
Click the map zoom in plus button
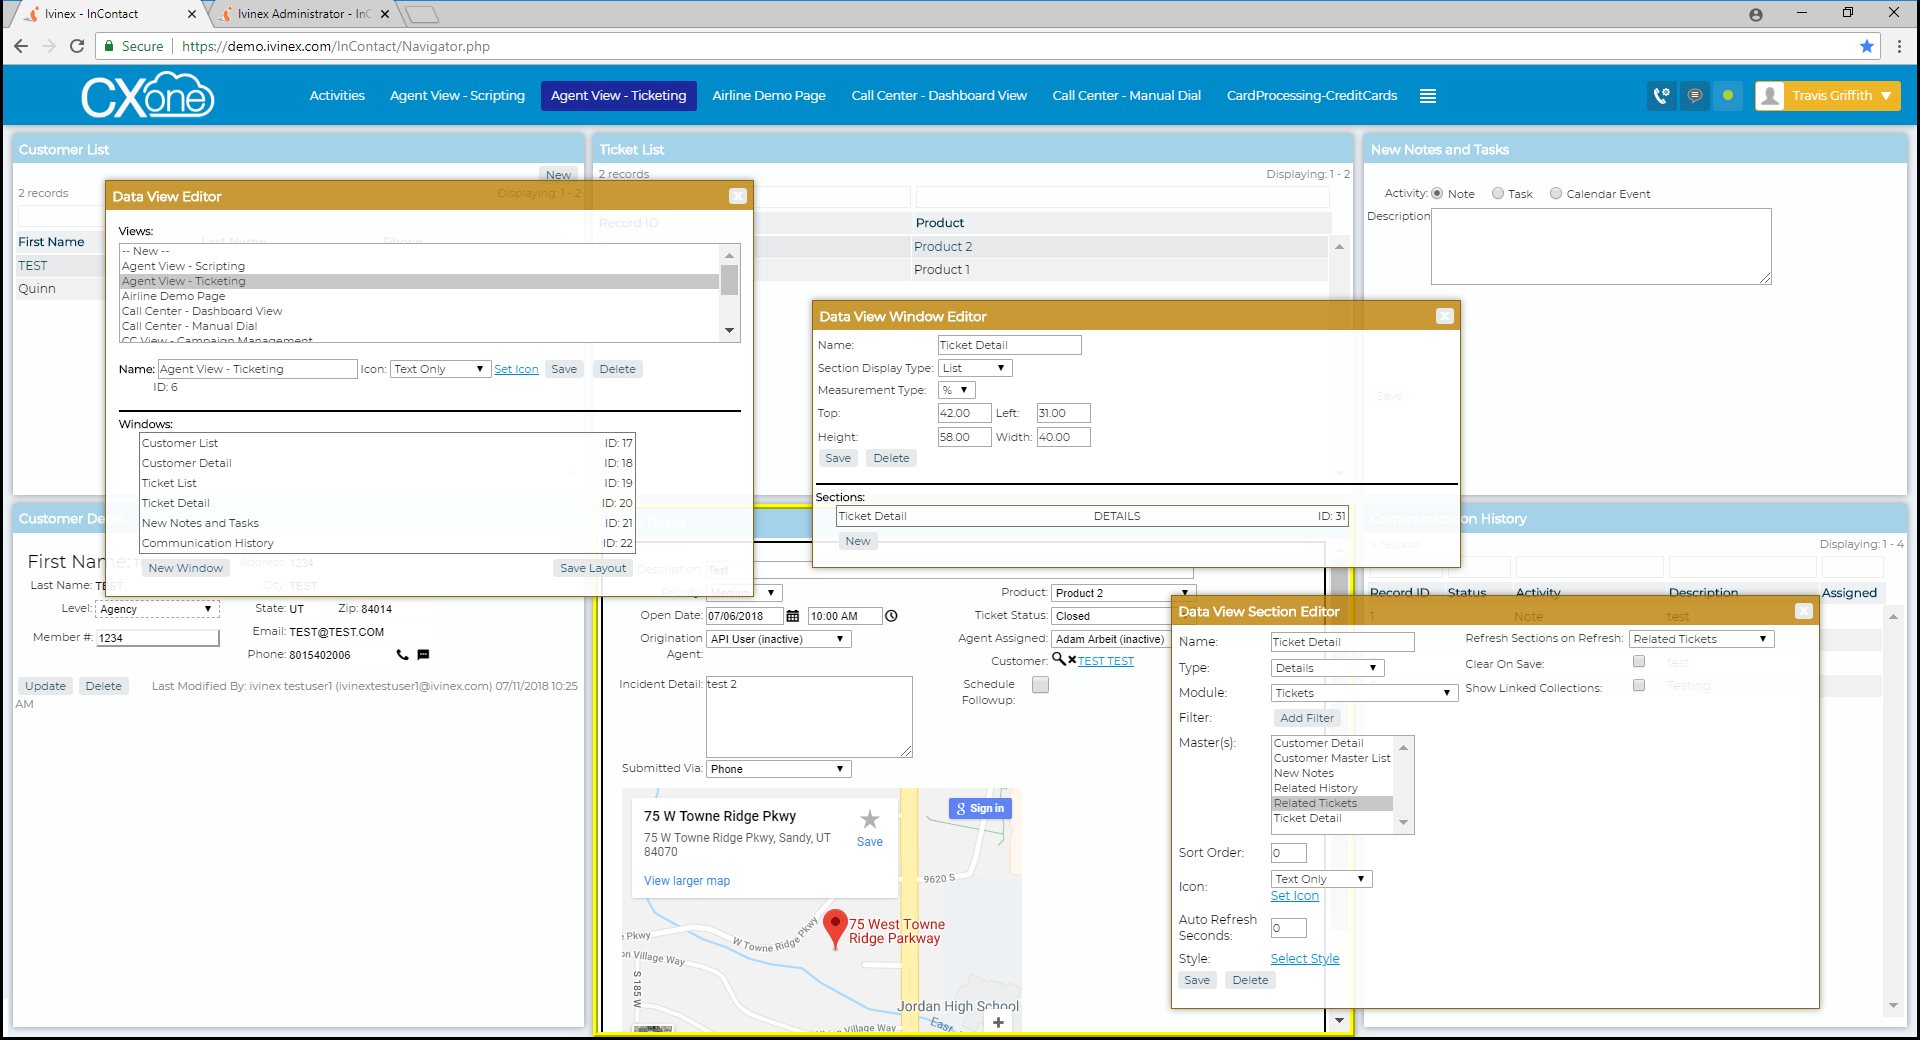point(998,1022)
